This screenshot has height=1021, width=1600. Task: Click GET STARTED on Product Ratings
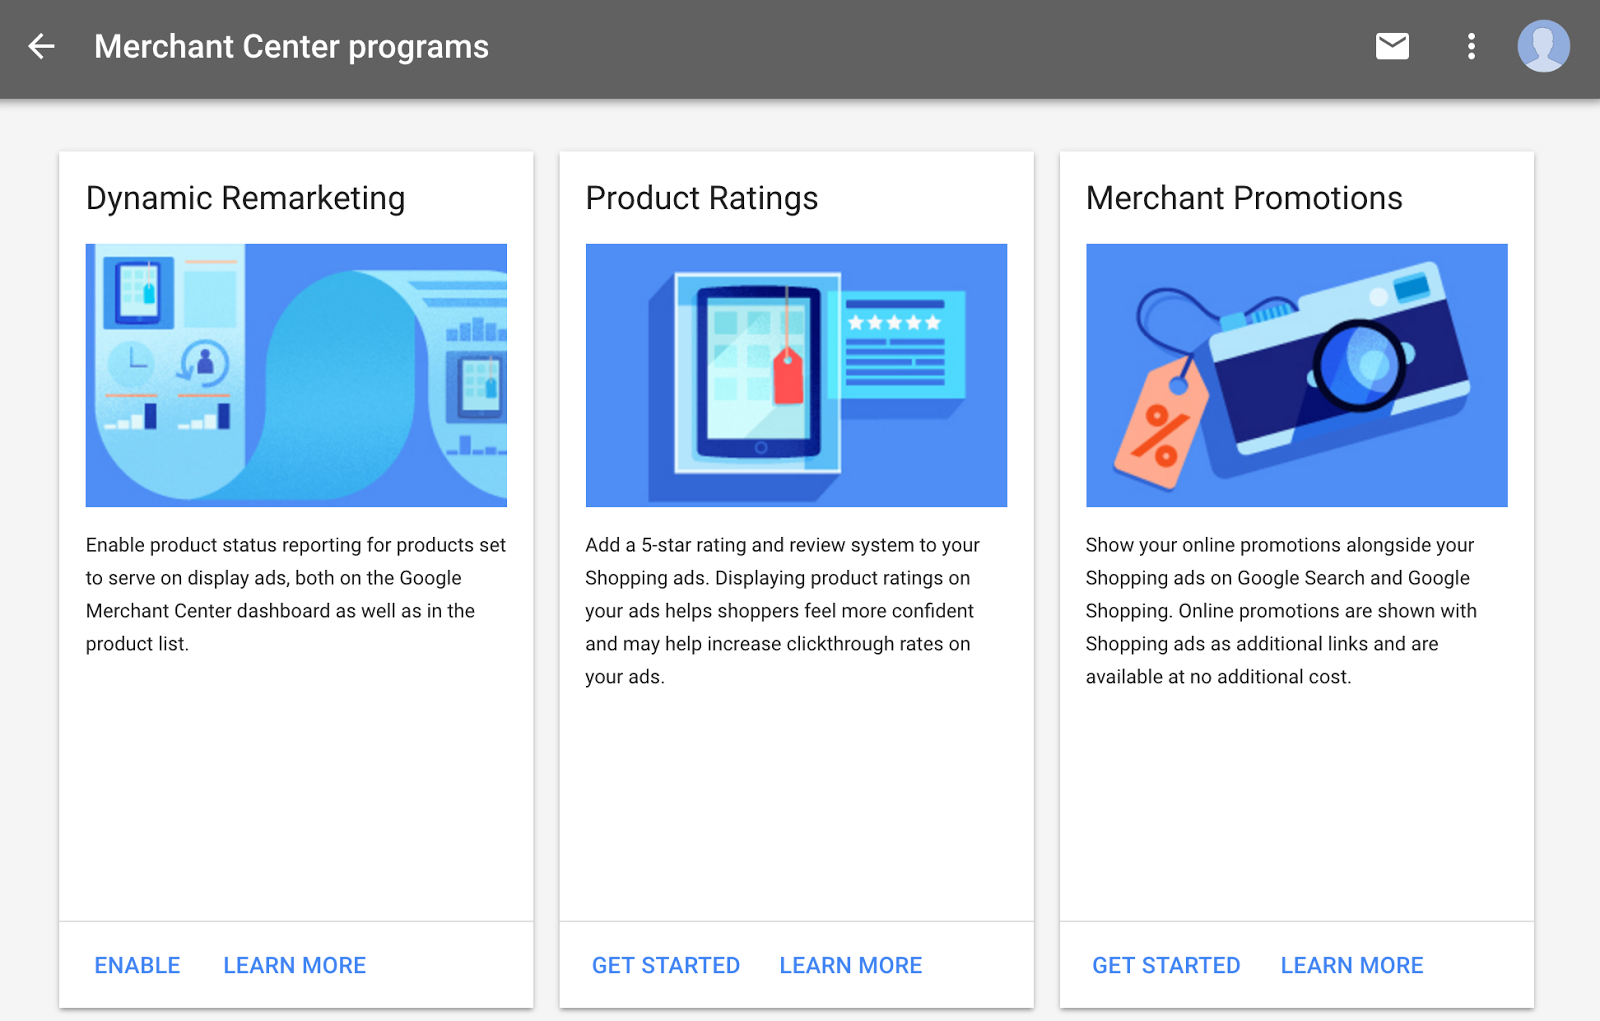[666, 964]
